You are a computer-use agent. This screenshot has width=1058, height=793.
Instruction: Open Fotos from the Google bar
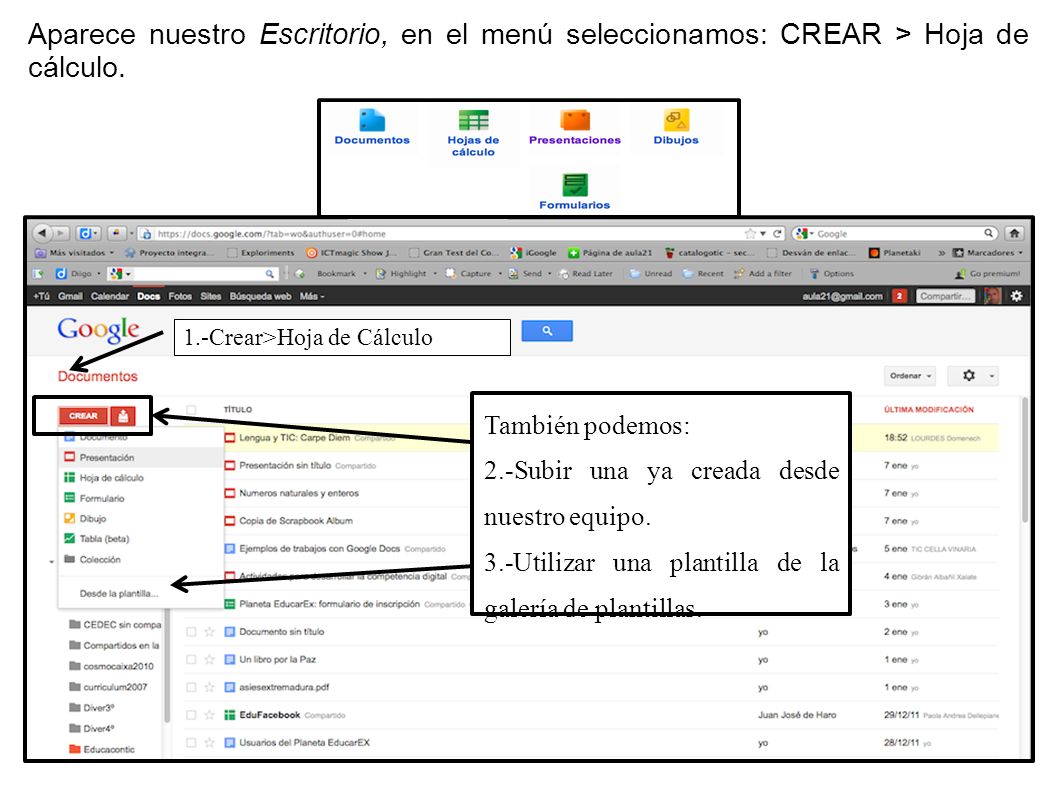180,296
